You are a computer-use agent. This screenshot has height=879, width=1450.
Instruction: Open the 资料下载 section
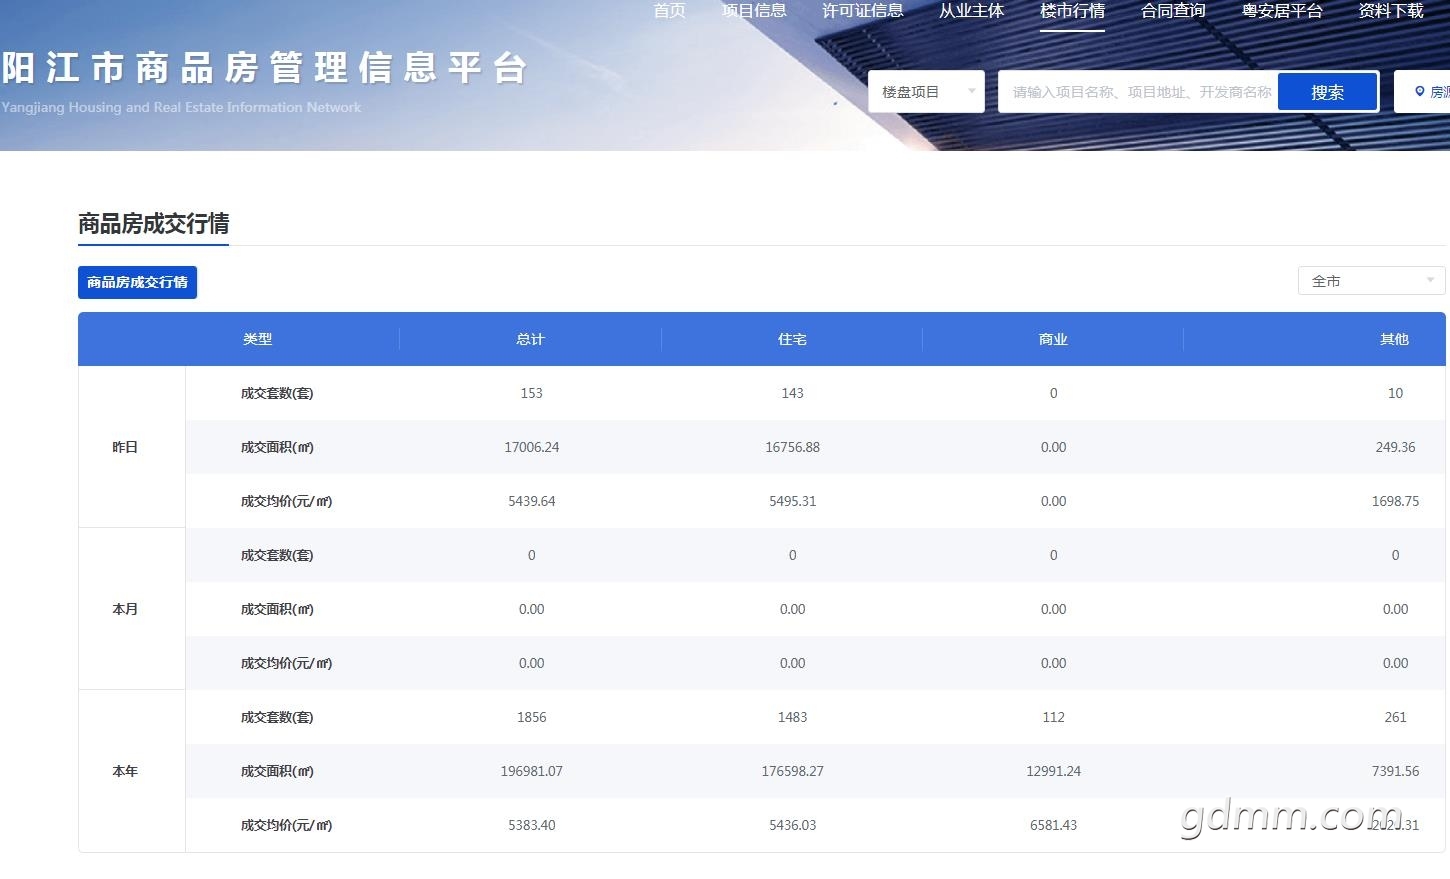pos(1390,11)
